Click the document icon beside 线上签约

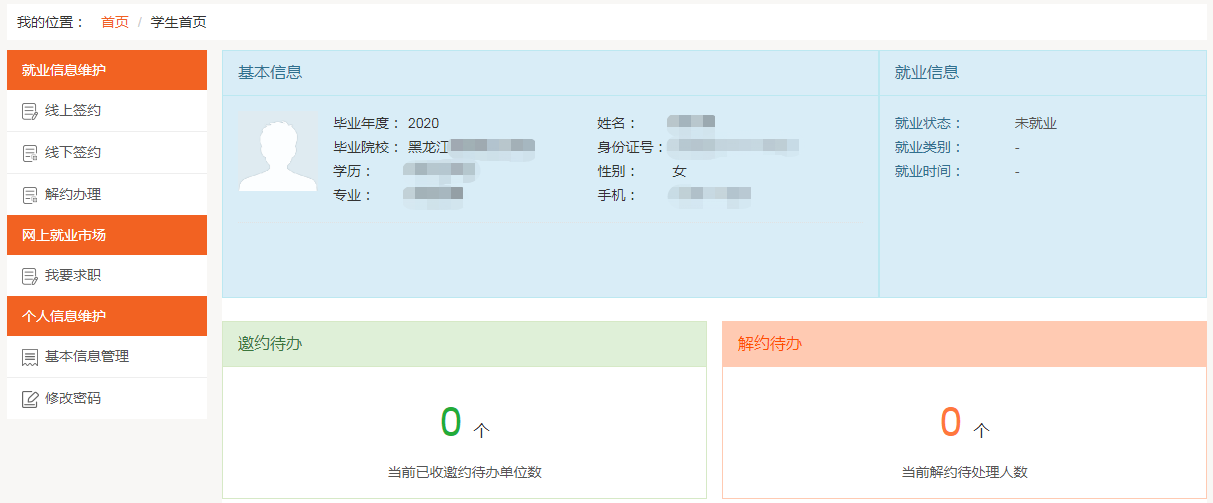coord(30,111)
